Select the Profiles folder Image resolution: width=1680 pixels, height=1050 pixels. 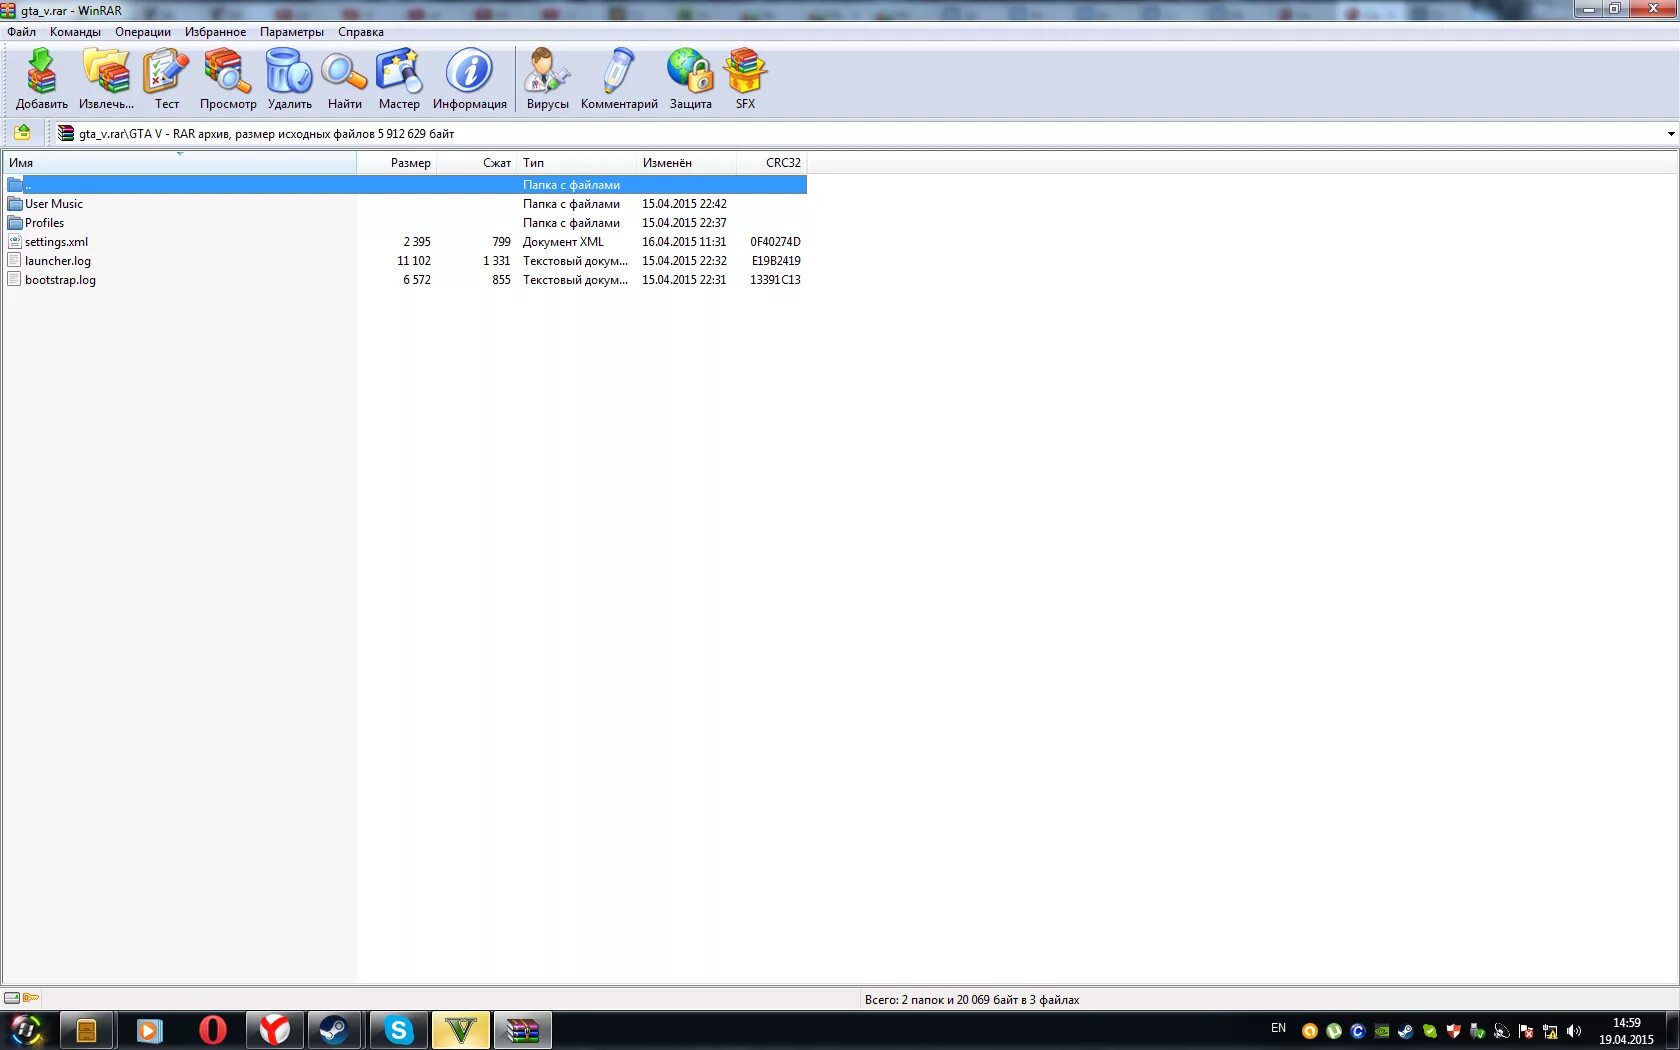[44, 223]
